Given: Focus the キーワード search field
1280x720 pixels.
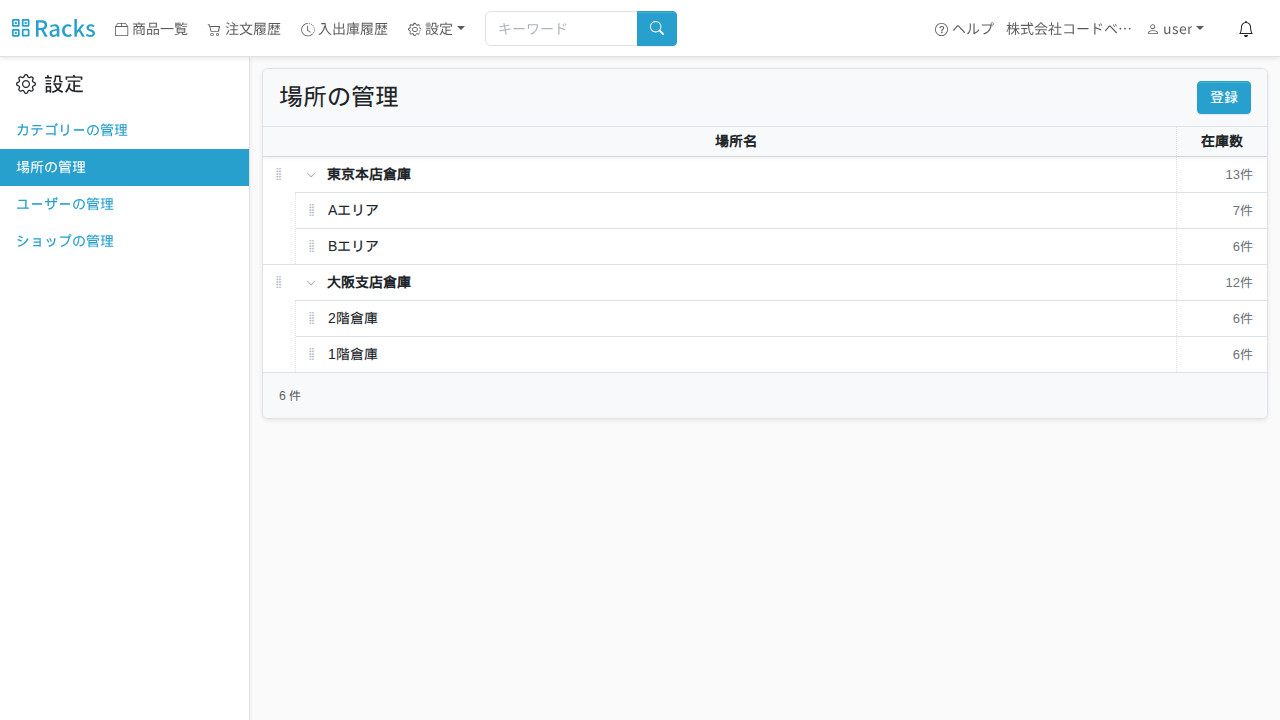Looking at the screenshot, I should coord(561,28).
